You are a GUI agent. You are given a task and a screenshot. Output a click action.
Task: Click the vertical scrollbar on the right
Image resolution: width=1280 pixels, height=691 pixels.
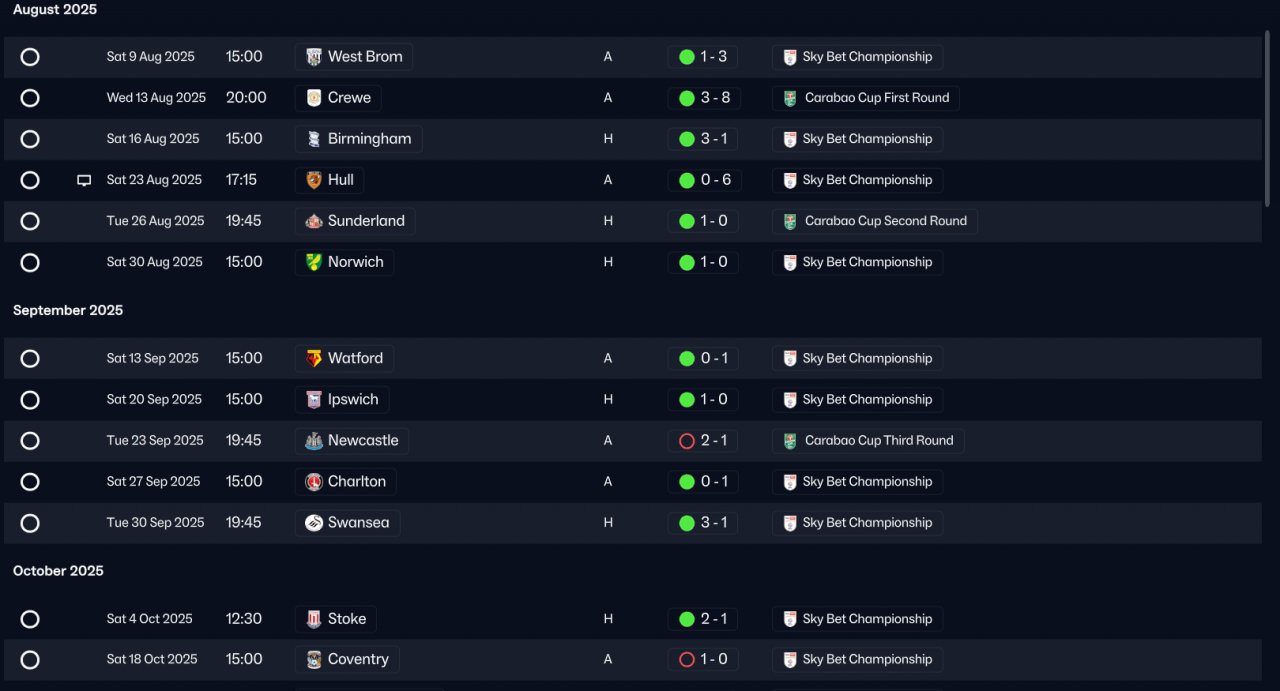tap(1268, 118)
